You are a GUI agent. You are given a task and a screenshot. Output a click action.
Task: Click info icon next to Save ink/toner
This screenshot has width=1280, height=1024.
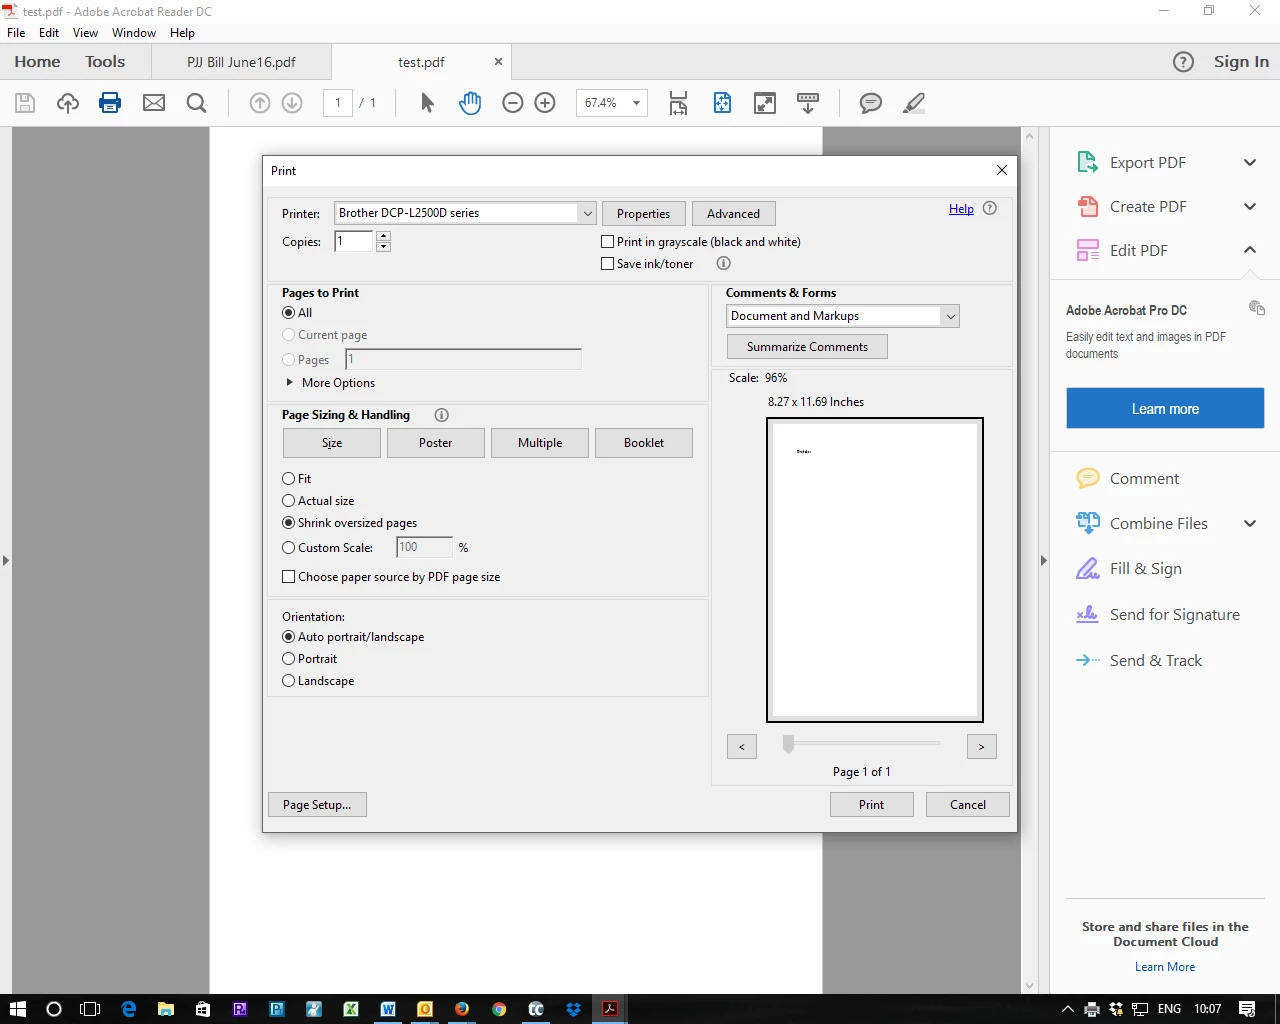click(724, 264)
